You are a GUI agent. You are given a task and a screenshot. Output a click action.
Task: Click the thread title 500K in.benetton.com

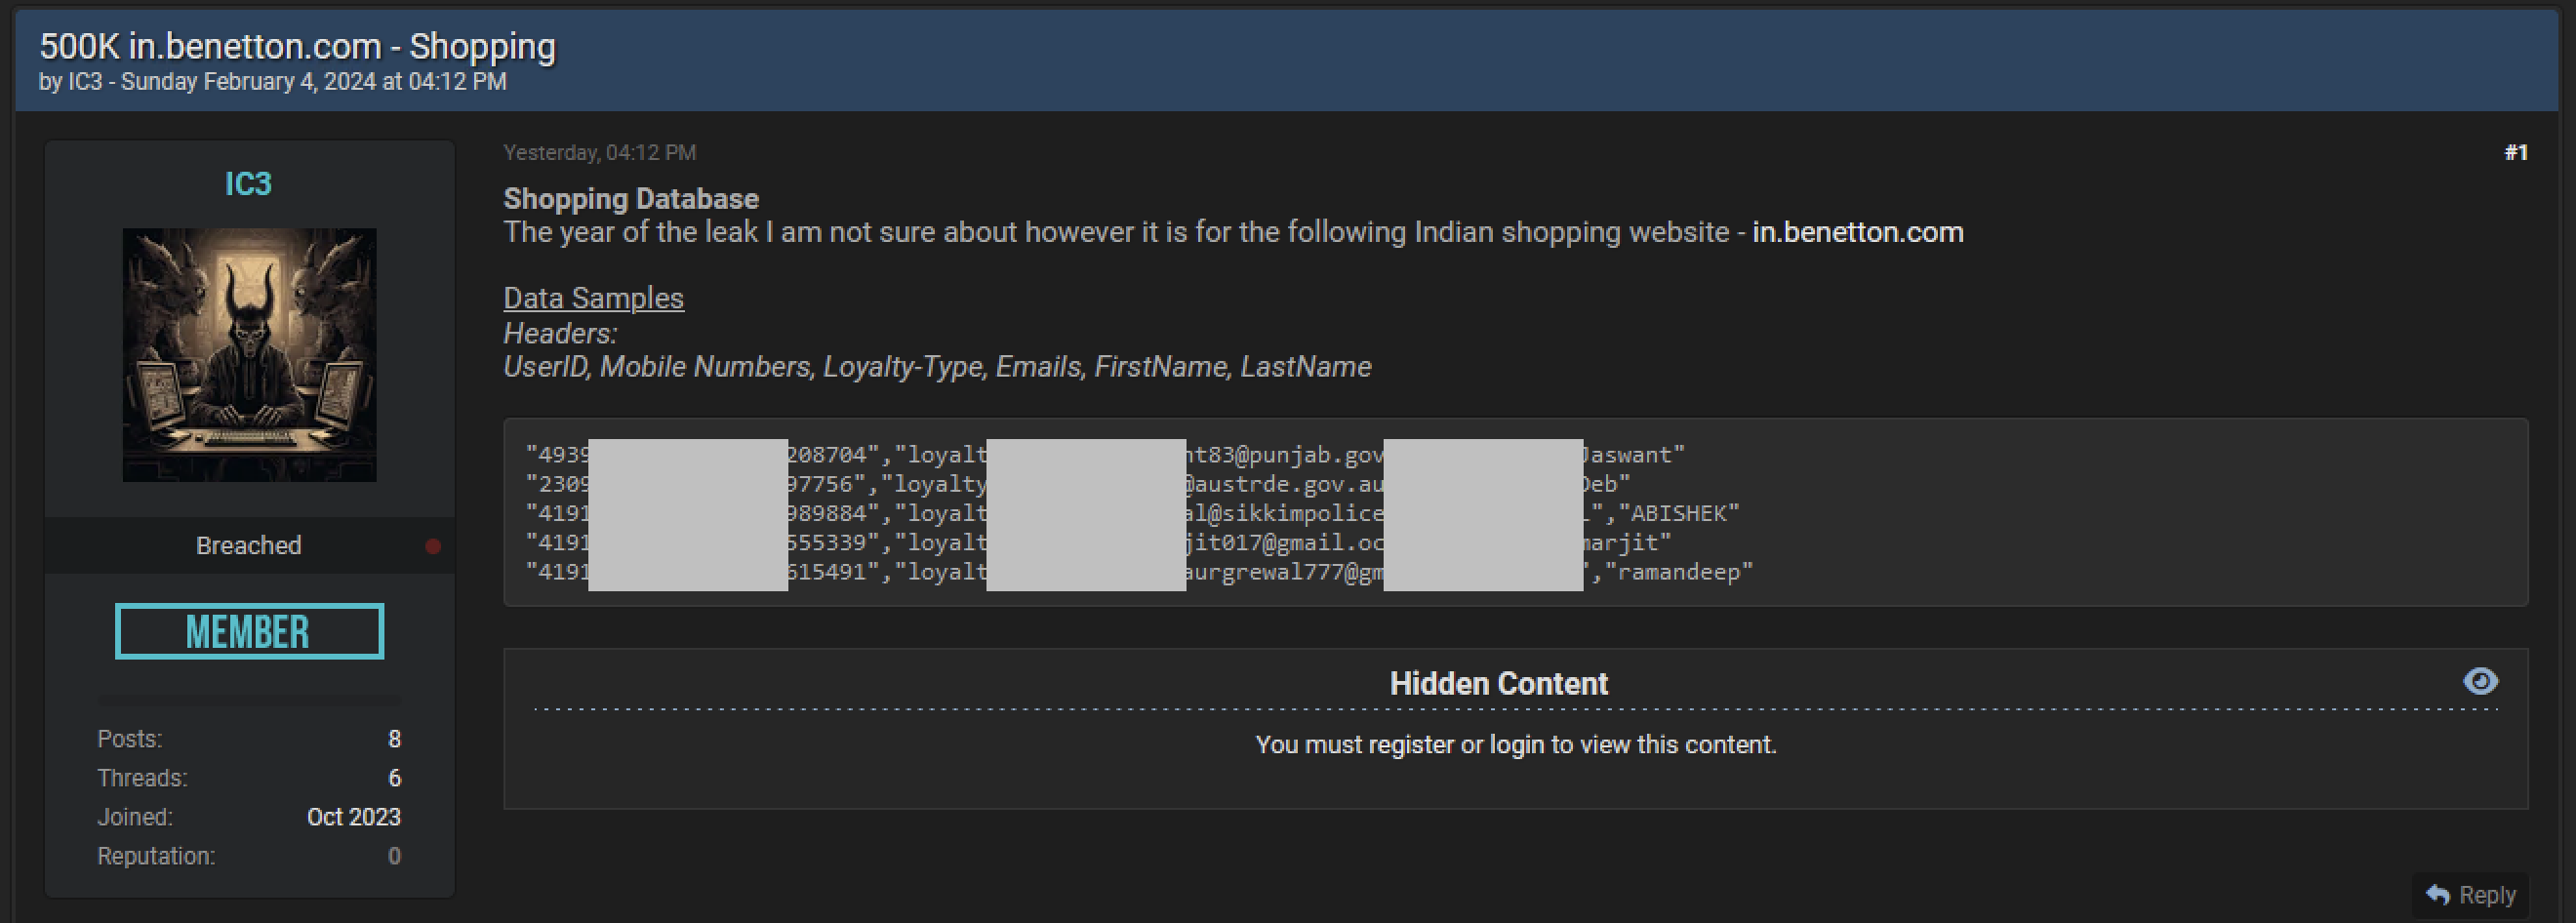[x=297, y=47]
